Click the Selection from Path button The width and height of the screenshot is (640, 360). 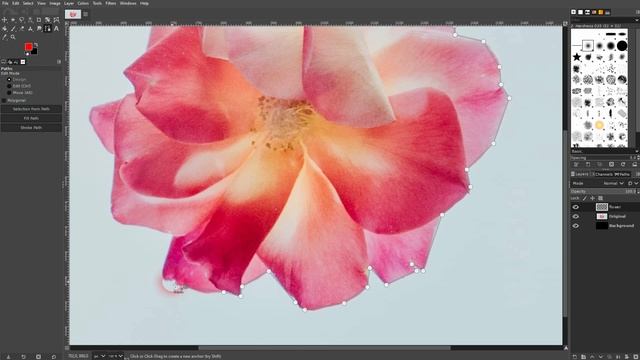coord(31,109)
